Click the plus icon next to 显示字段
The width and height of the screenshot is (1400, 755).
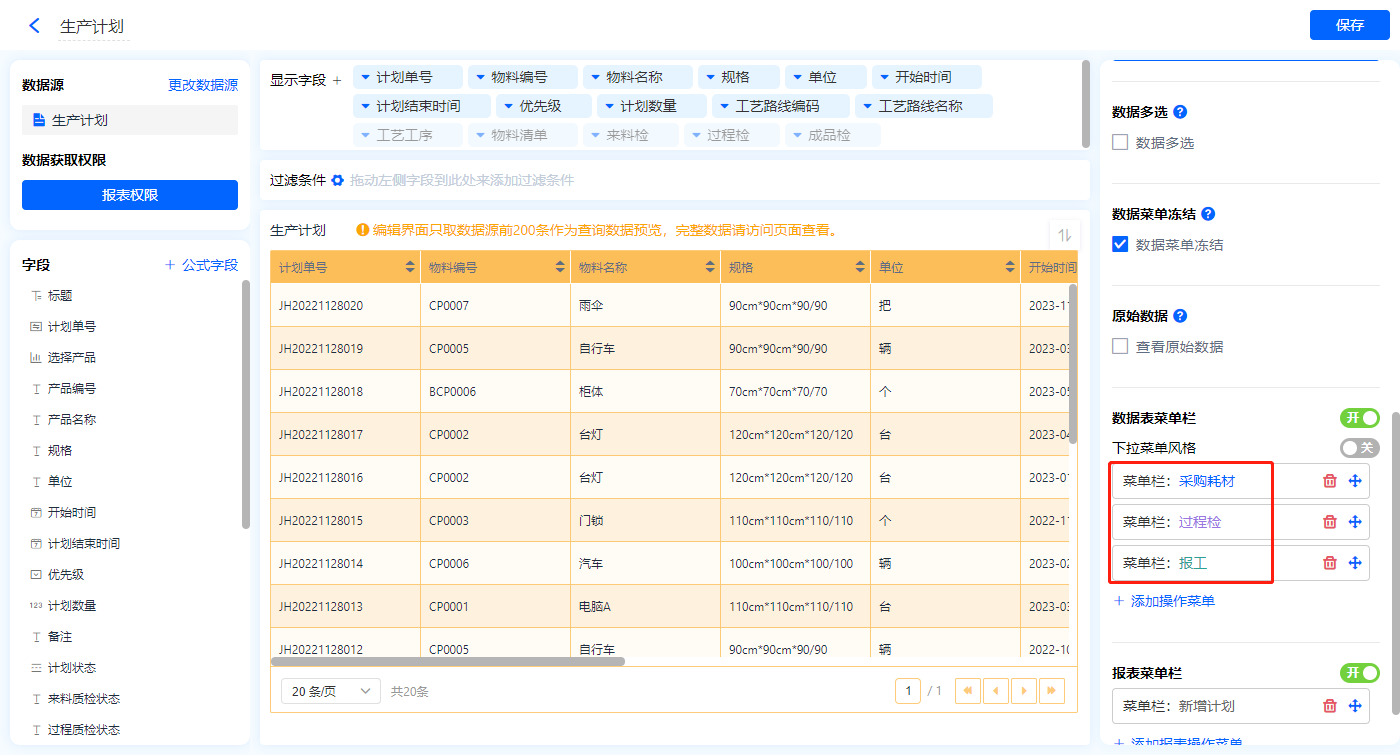click(337, 80)
